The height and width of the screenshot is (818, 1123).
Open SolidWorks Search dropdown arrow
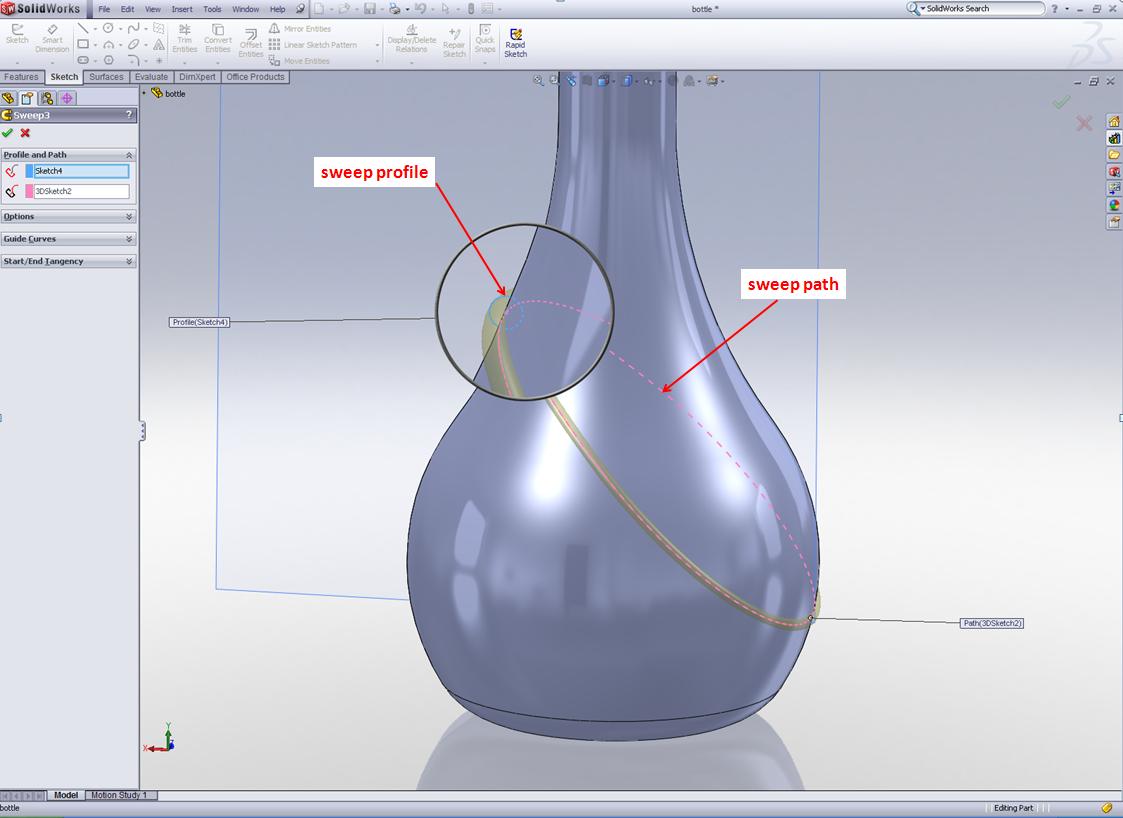pos(923,9)
